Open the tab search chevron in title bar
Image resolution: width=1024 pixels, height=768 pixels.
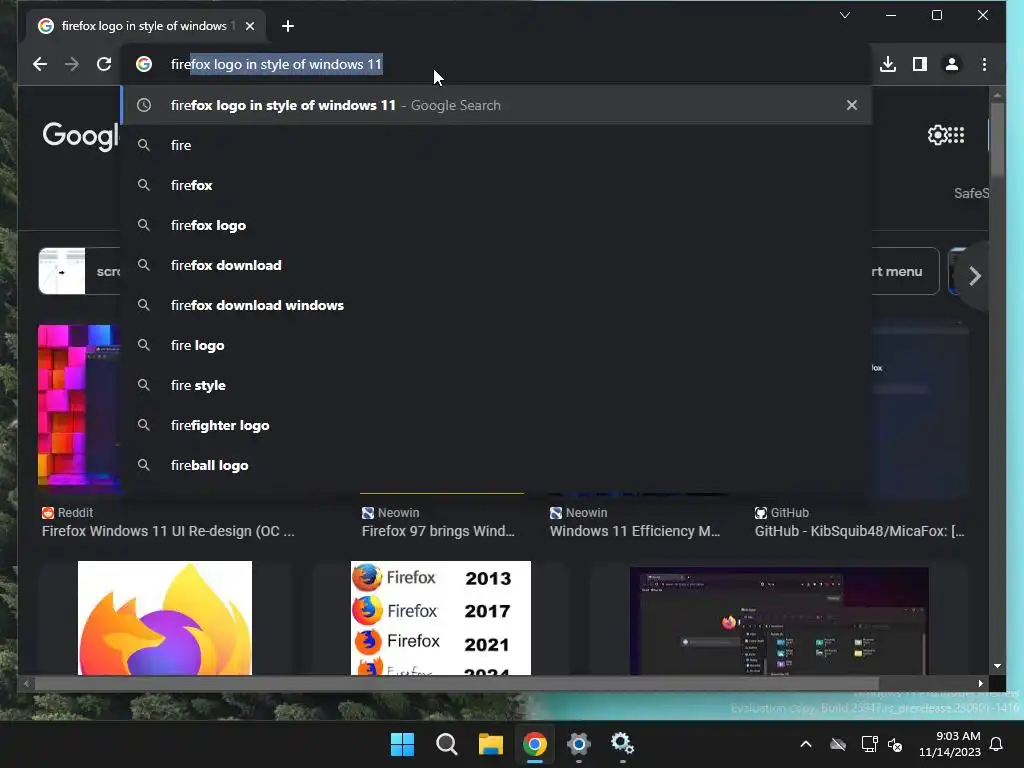click(844, 15)
